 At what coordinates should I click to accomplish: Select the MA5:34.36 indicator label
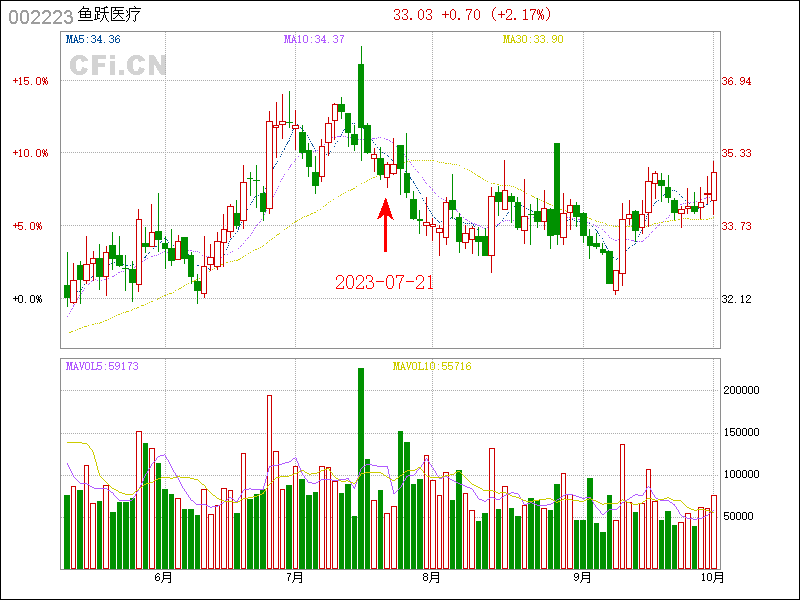tap(93, 39)
